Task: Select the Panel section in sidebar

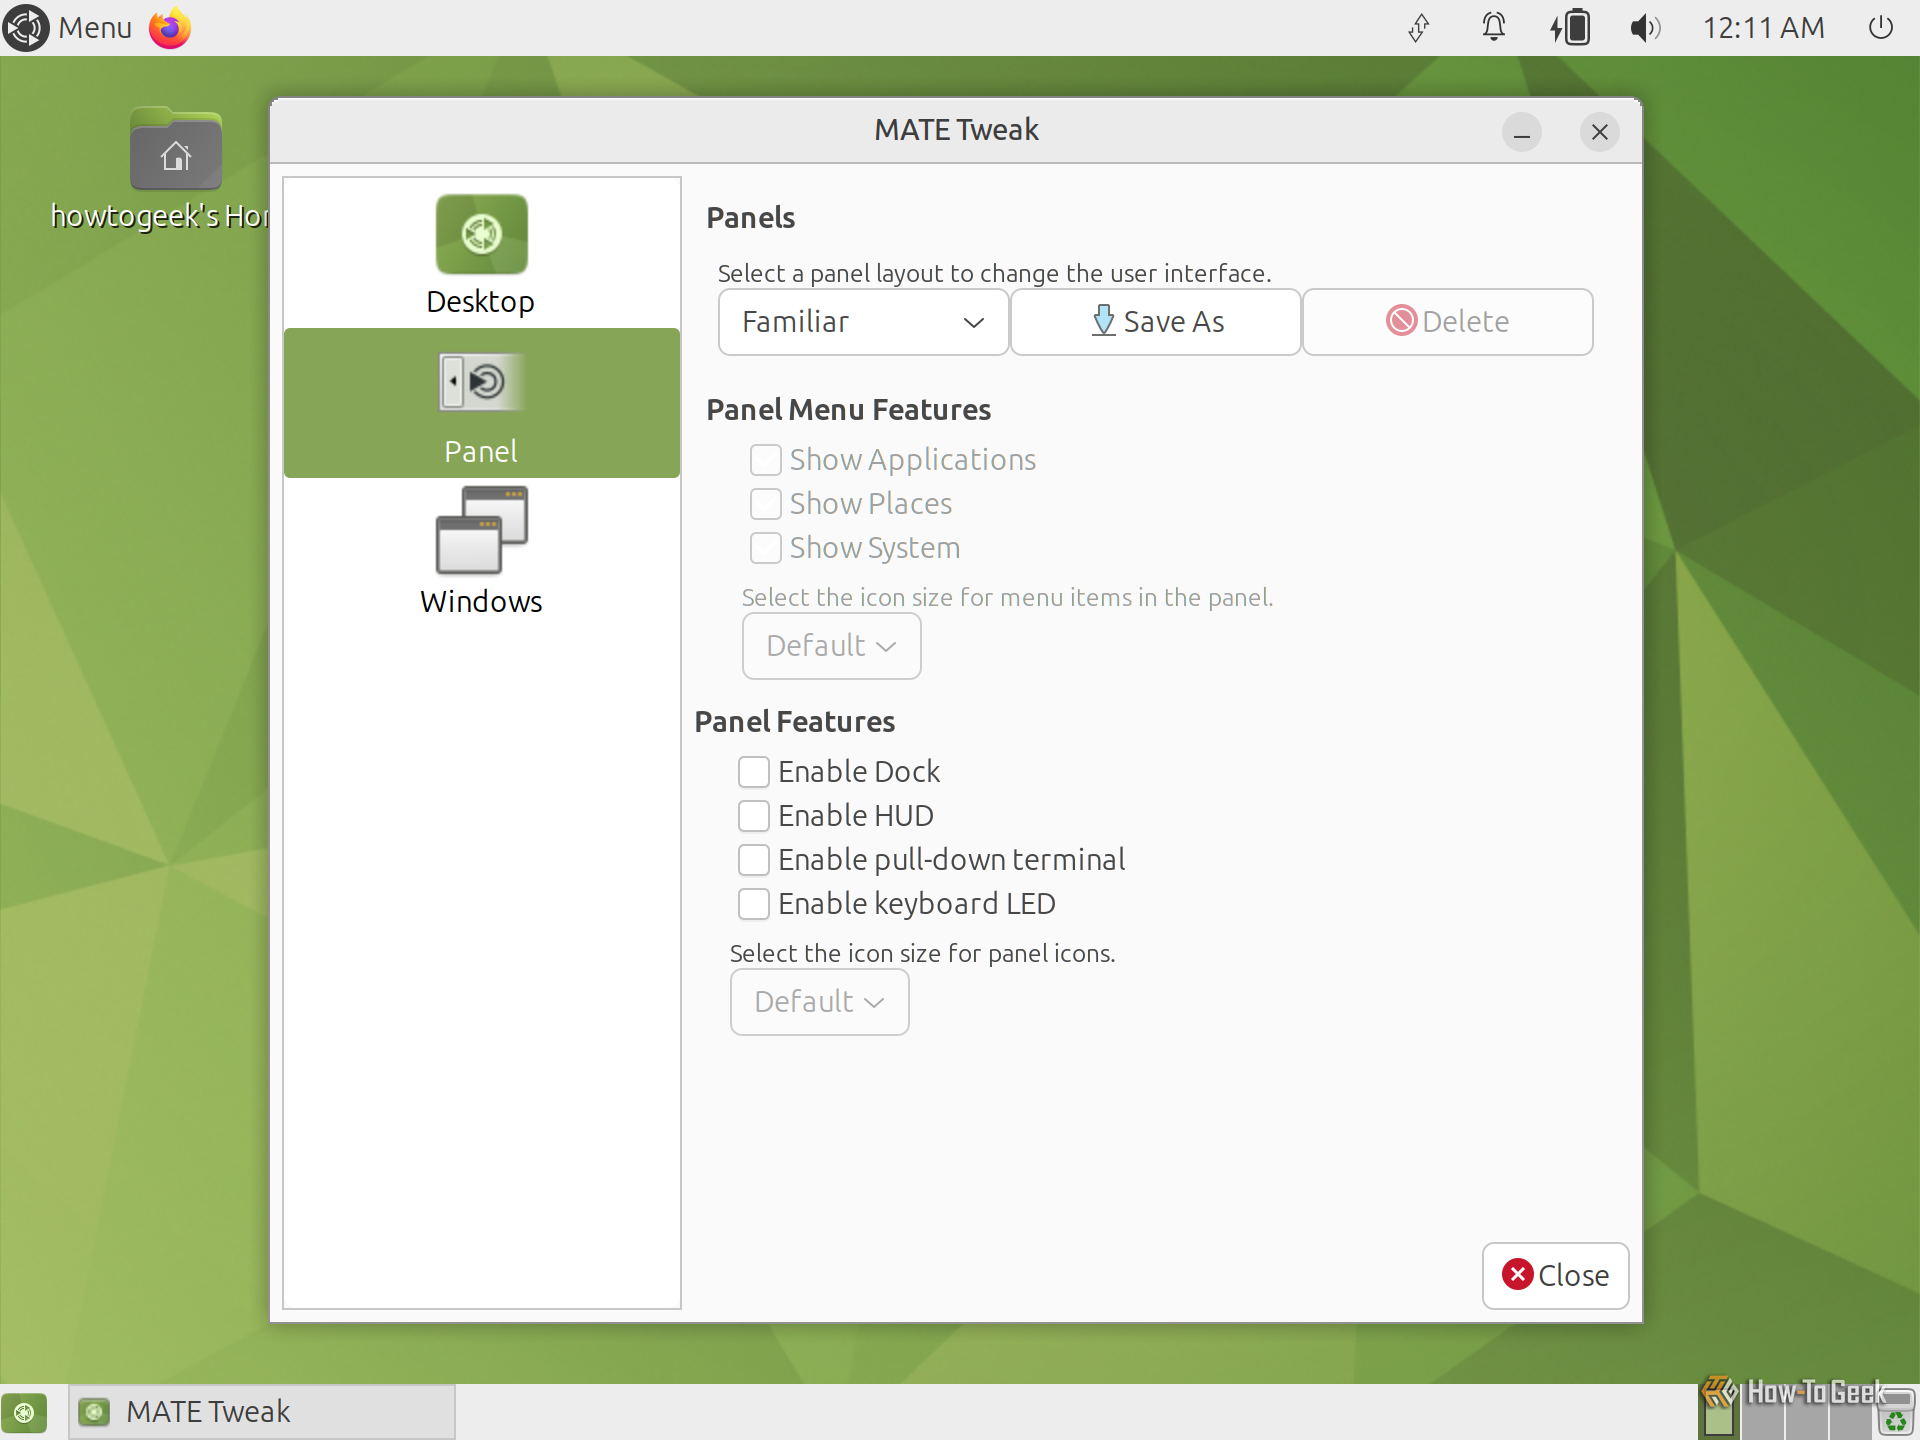Action: (x=481, y=403)
